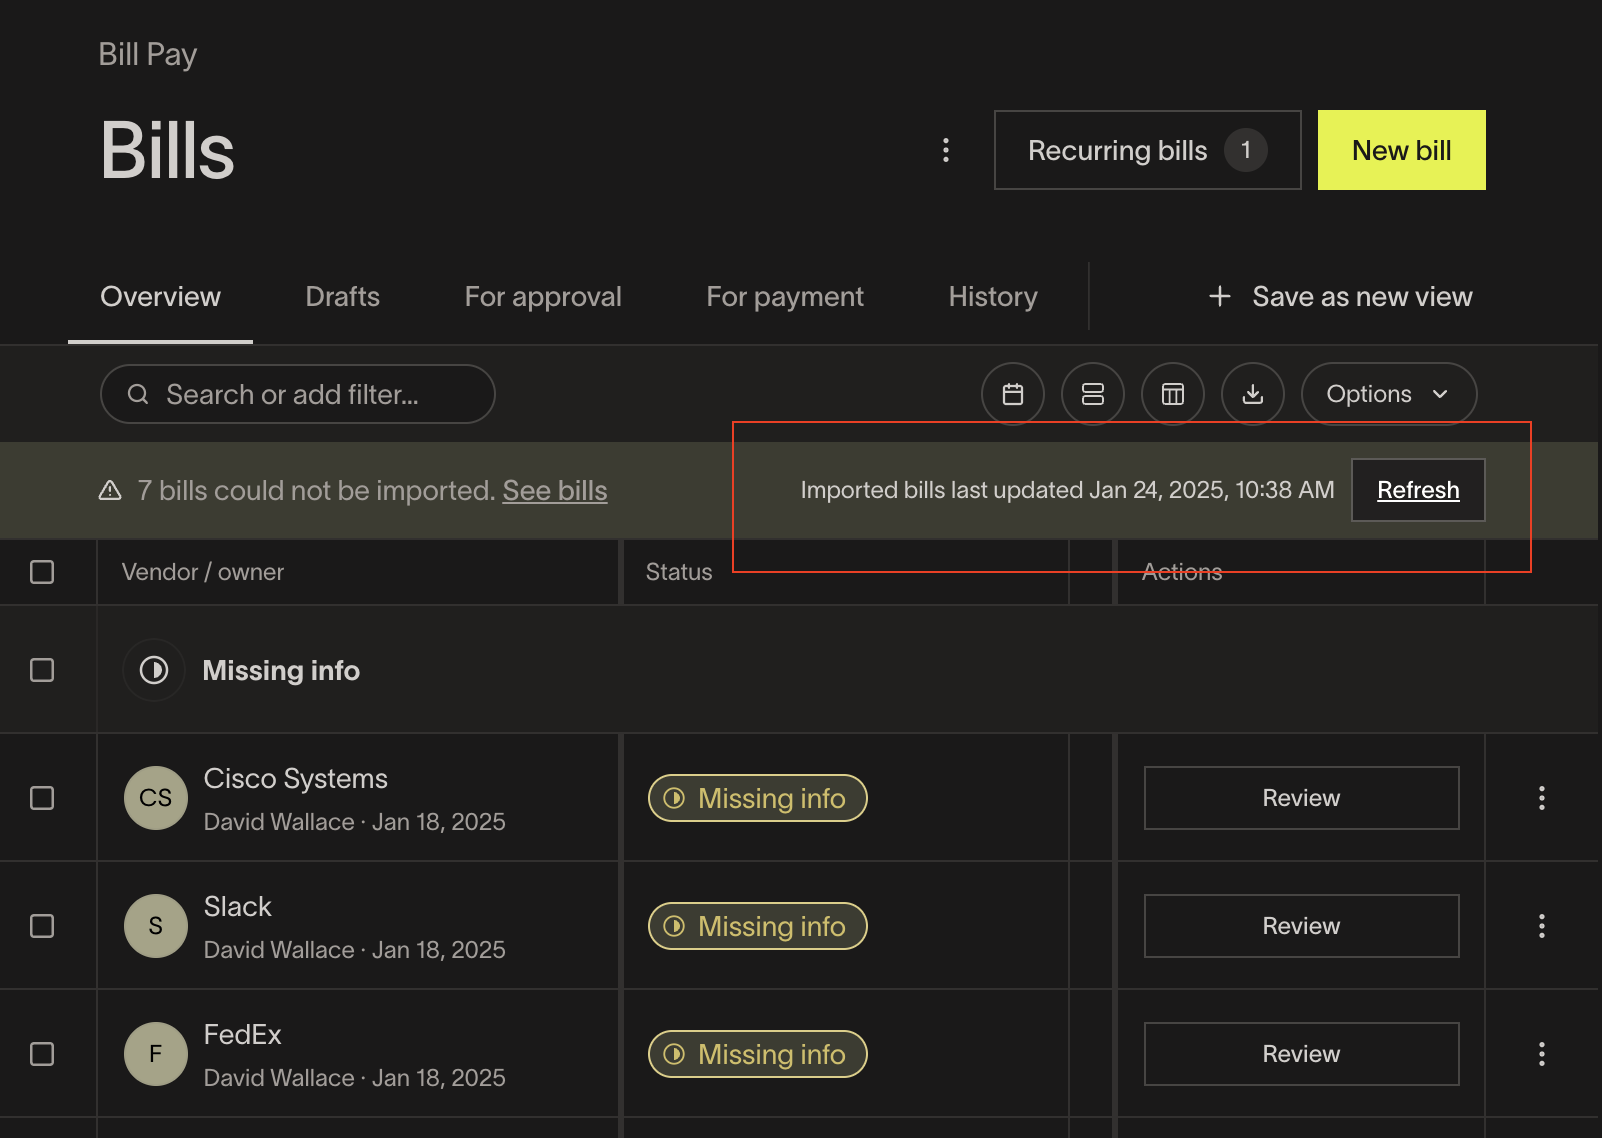Open the three-dot menu beside Recurring bills
Screen dimensions: 1602x1138
click(x=946, y=150)
